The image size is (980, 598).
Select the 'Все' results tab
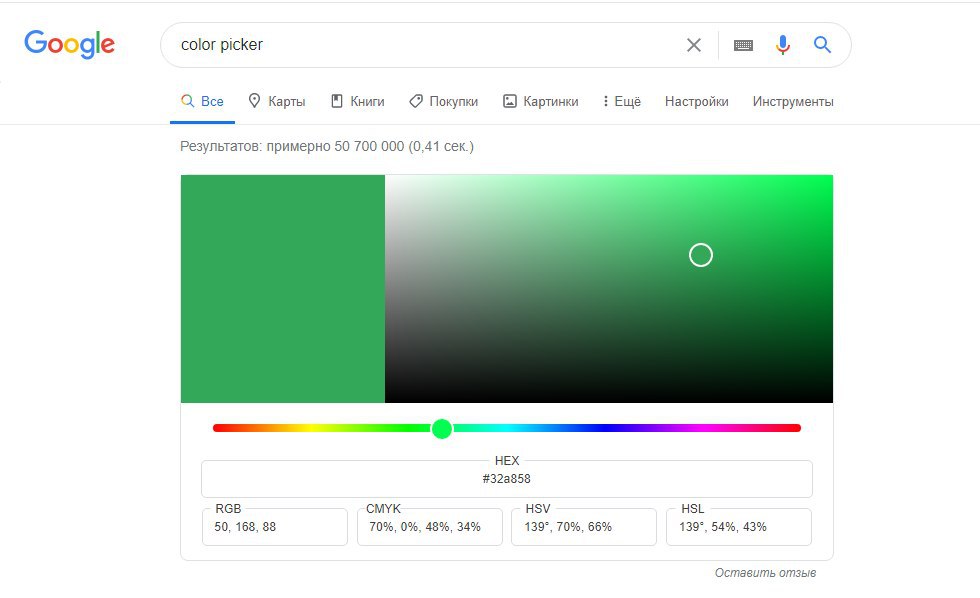202,101
